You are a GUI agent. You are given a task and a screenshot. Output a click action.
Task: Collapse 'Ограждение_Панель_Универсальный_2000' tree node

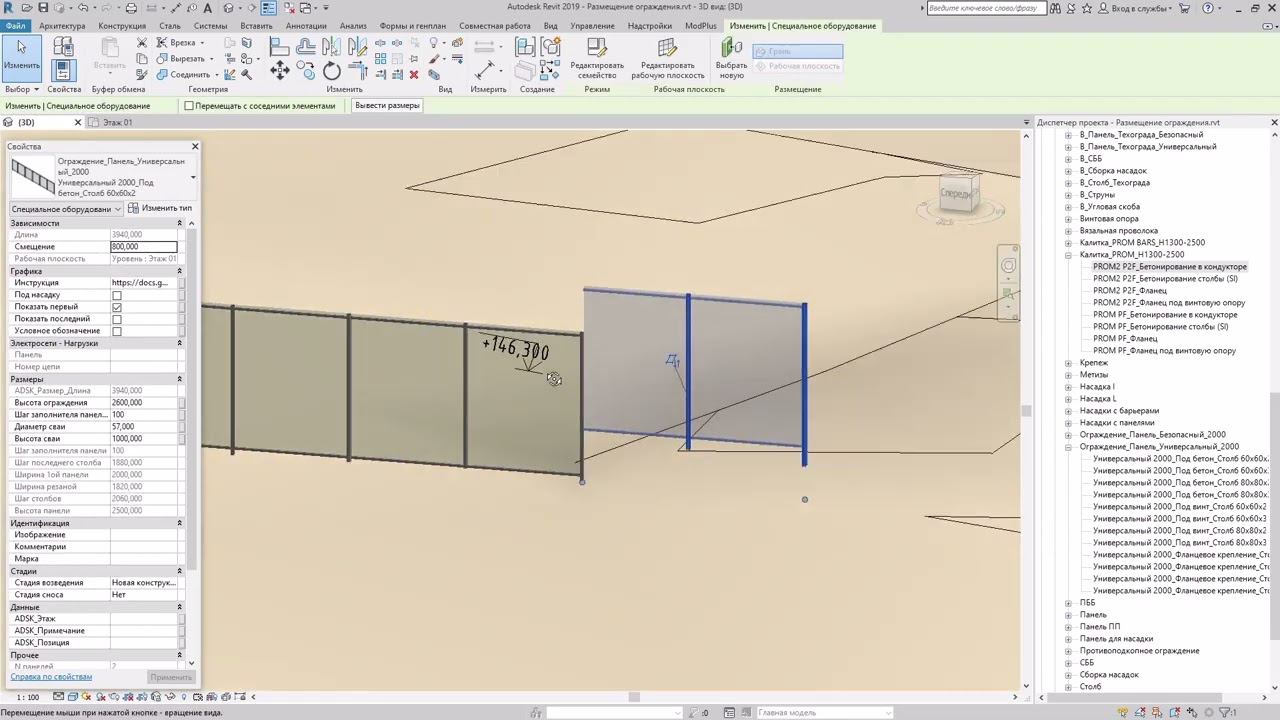coord(1068,447)
